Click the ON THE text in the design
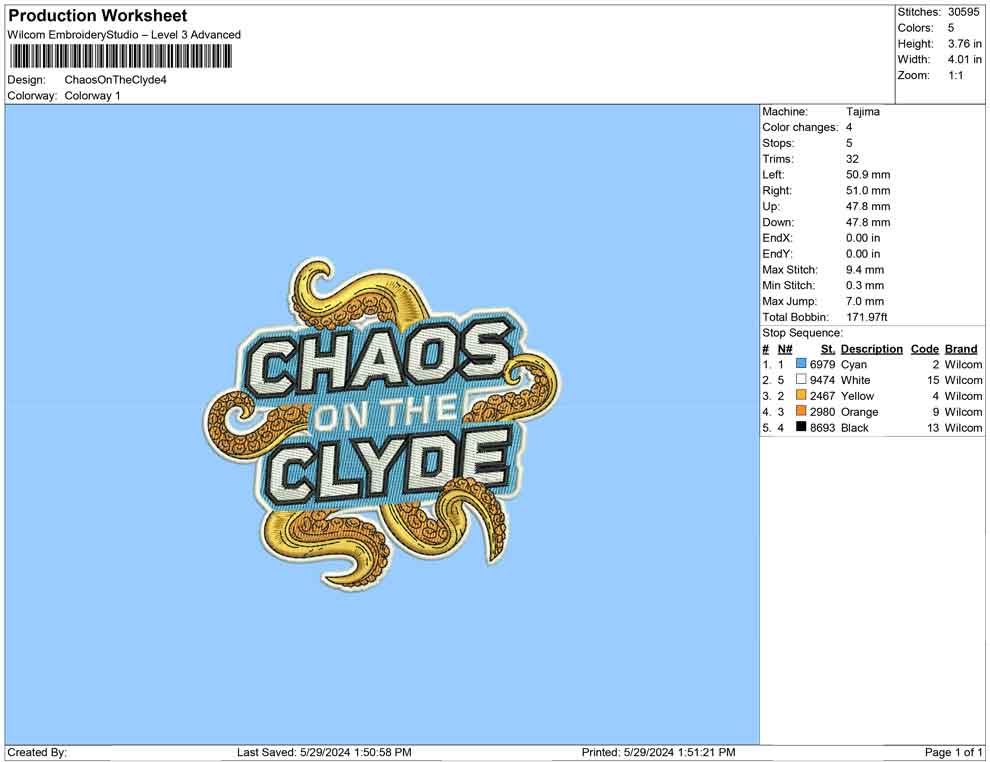This screenshot has width=990, height=762. point(385,413)
